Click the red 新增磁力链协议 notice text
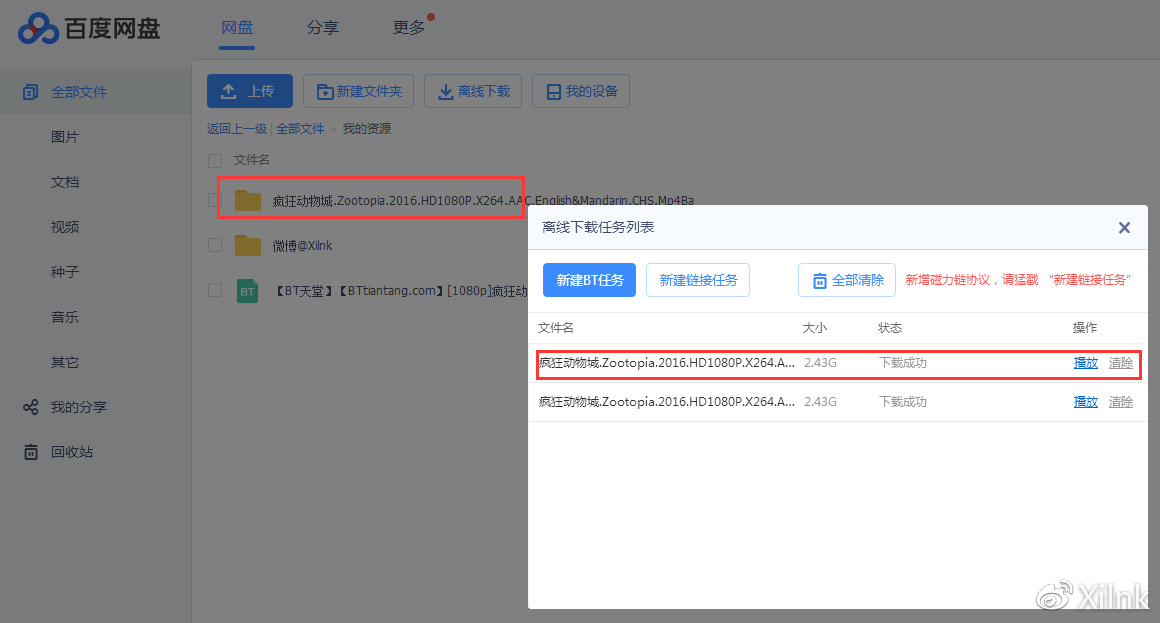This screenshot has width=1160, height=623. [x=1018, y=280]
